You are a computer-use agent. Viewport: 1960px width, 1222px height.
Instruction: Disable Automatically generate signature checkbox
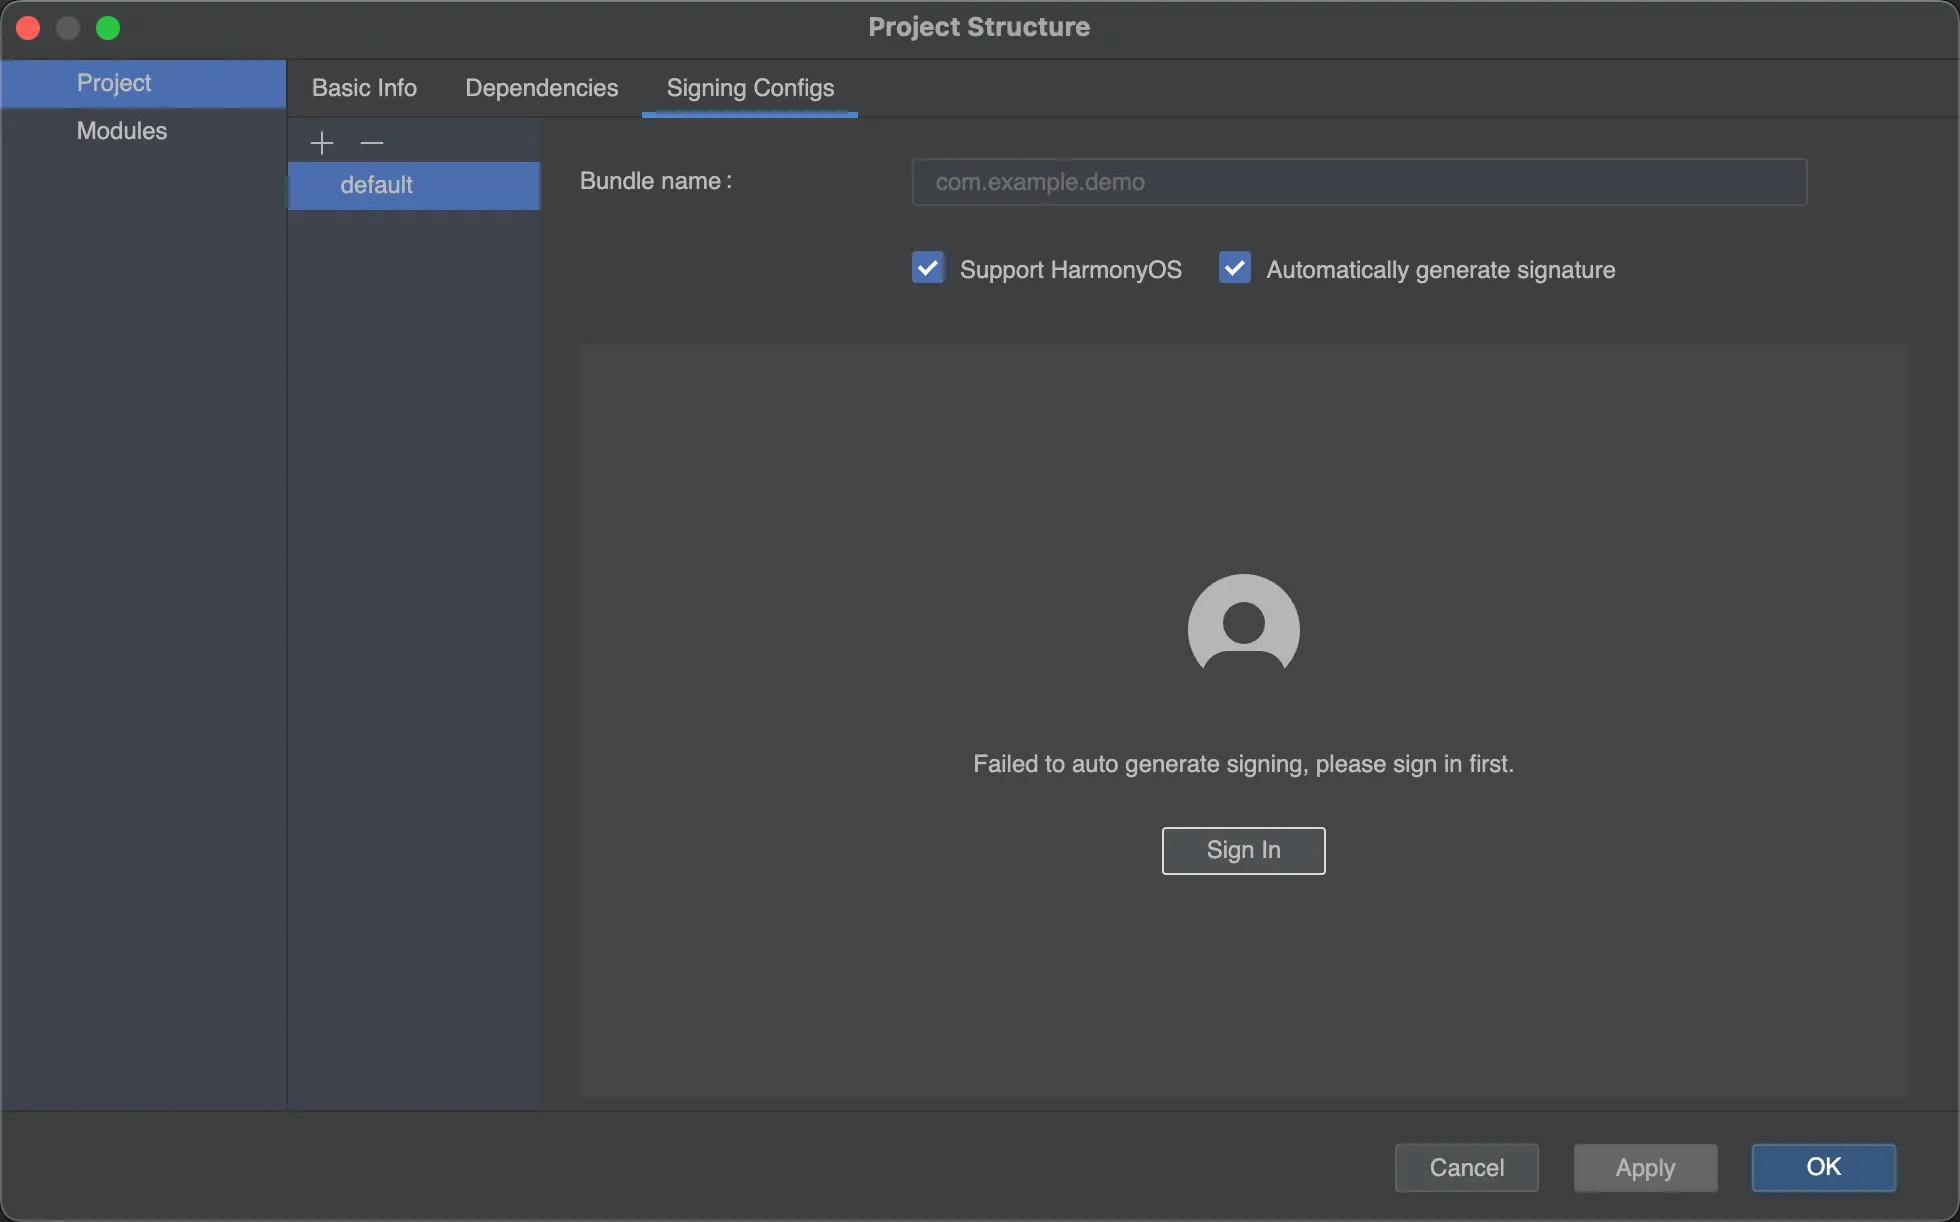click(1234, 268)
